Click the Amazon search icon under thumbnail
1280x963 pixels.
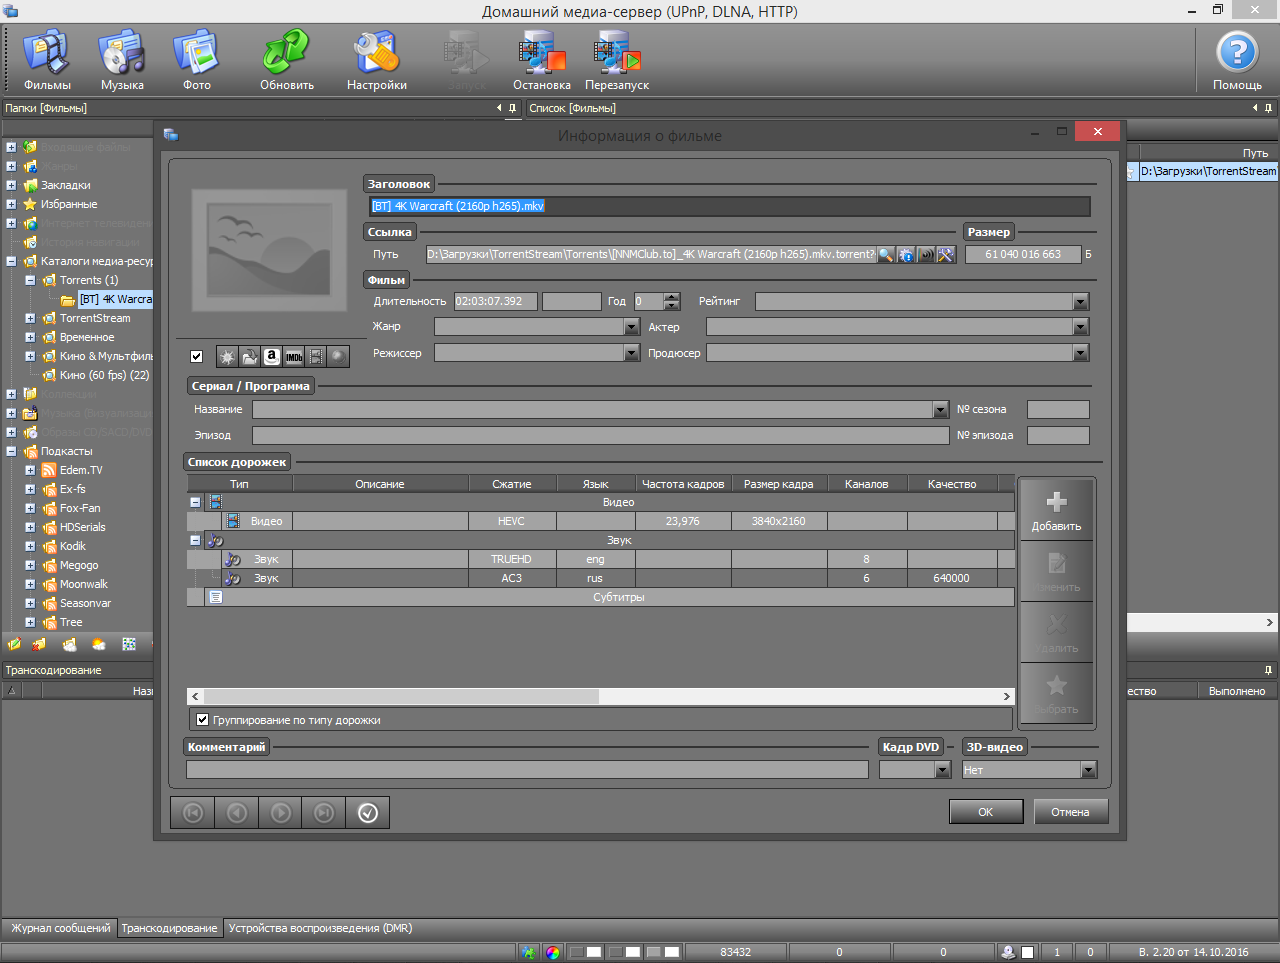272,356
